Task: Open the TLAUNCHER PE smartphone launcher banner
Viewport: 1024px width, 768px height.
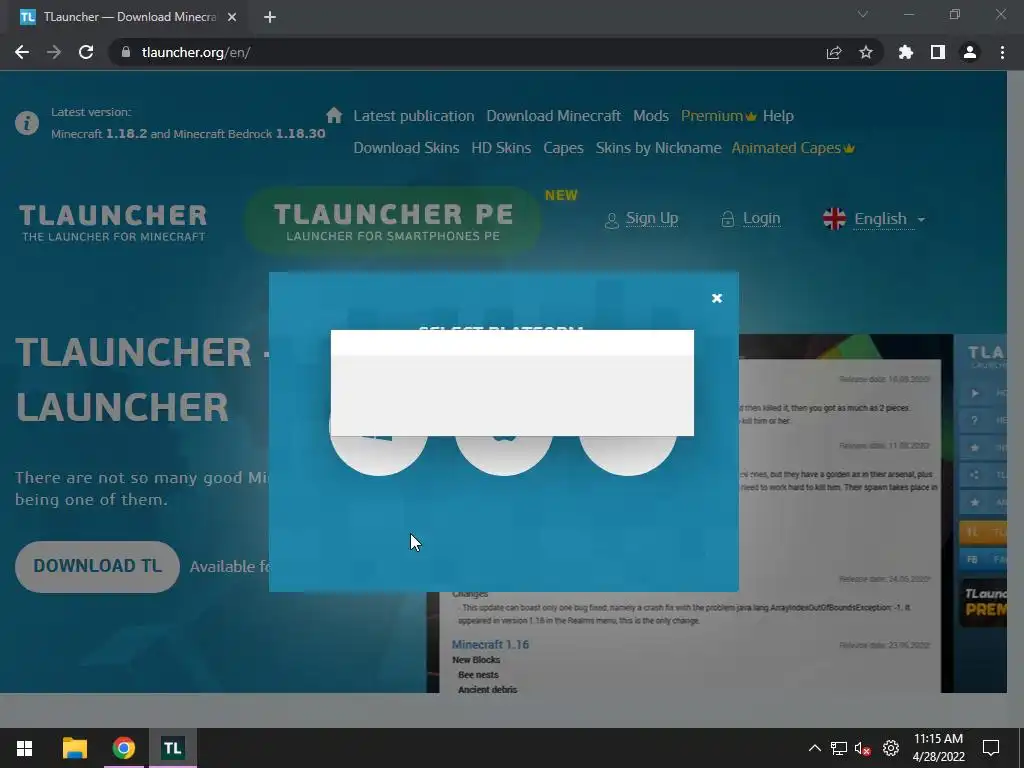Action: [393, 222]
